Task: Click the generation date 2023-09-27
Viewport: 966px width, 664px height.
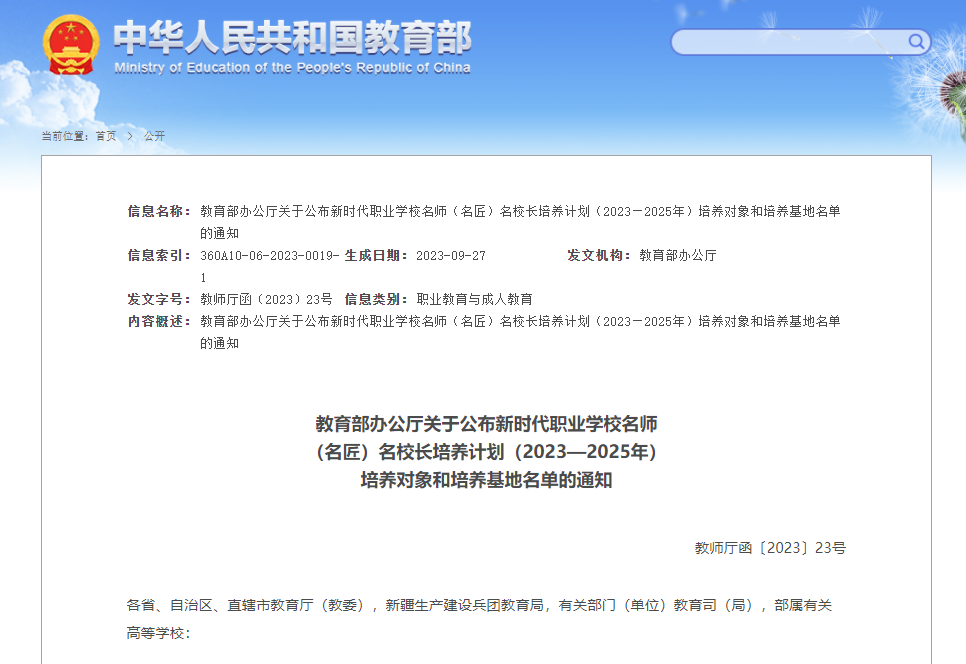Action: (450, 256)
